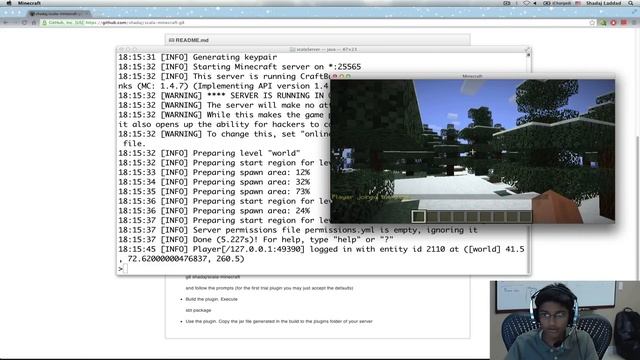Select first hotbar slot in Minecraft

pyautogui.click(x=418, y=216)
